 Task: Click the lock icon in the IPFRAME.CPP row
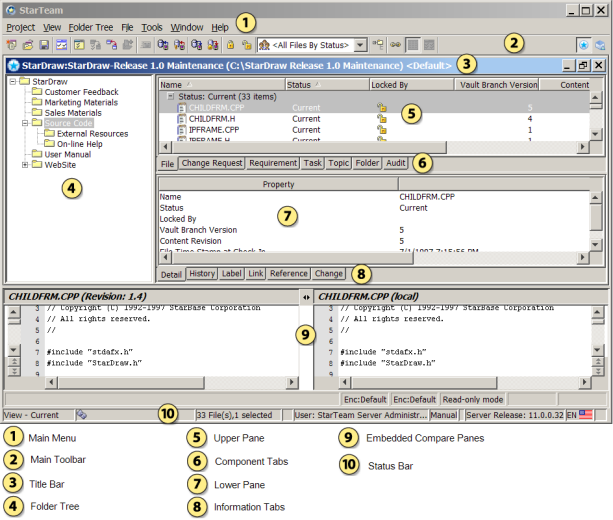[381, 130]
